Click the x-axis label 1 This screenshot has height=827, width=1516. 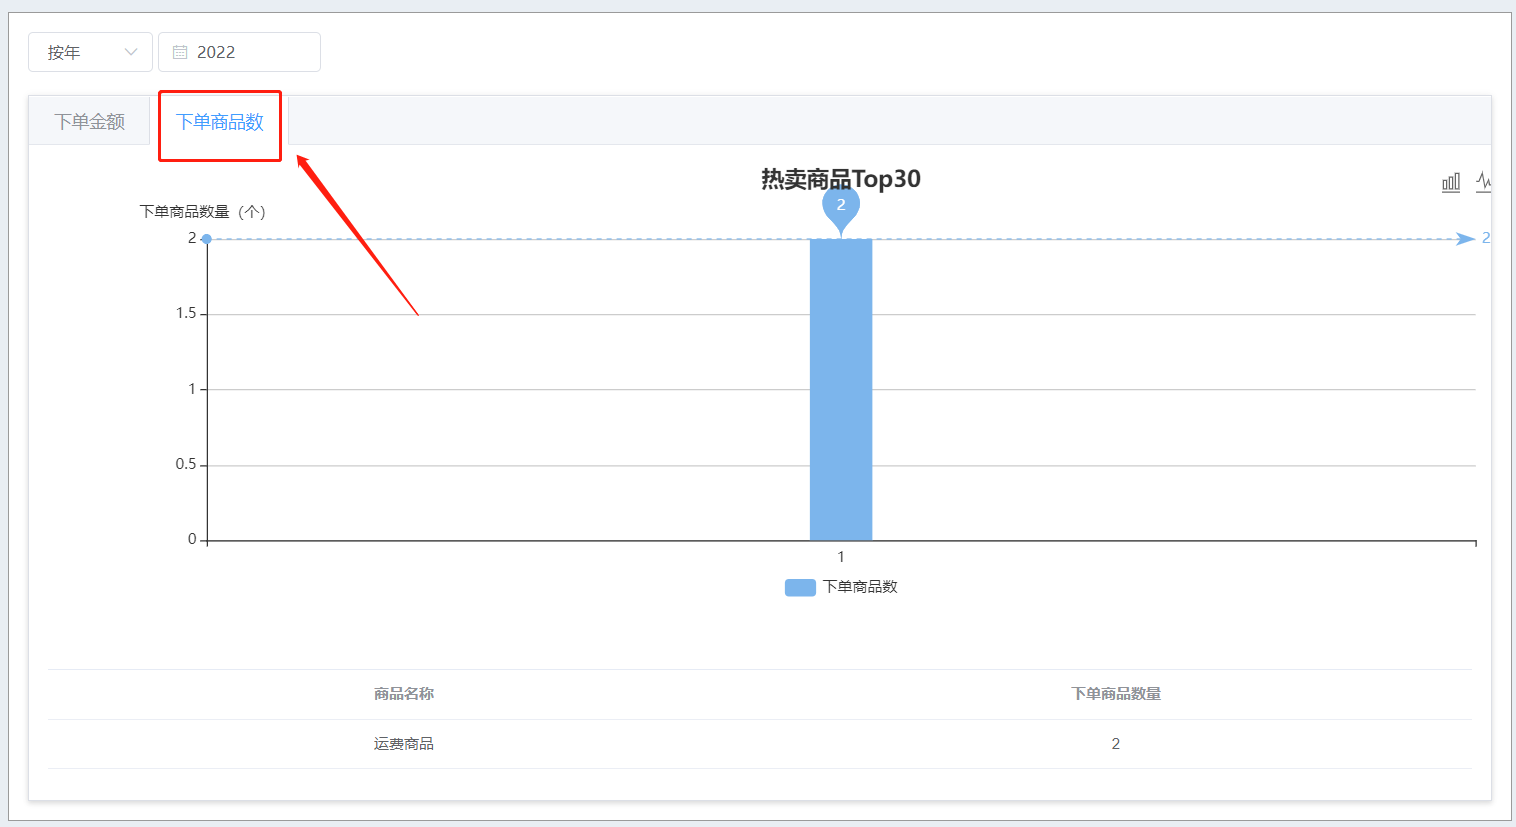[841, 557]
